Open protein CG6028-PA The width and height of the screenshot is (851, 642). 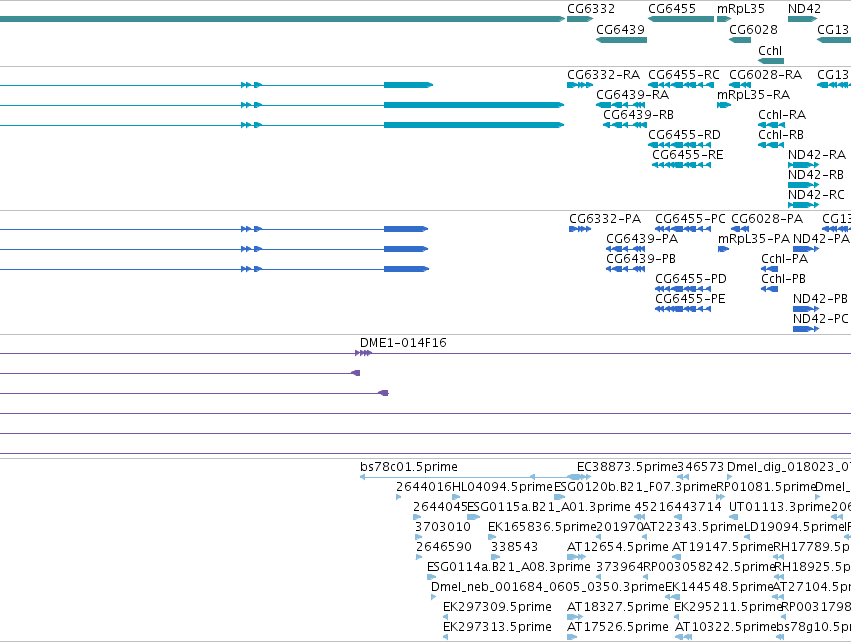click(766, 219)
